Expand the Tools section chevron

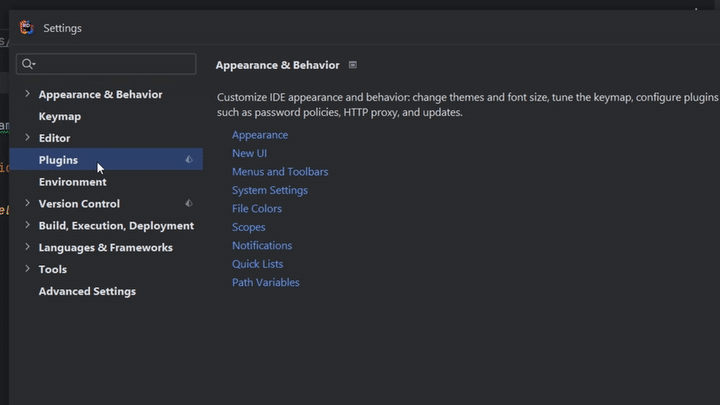pos(27,269)
